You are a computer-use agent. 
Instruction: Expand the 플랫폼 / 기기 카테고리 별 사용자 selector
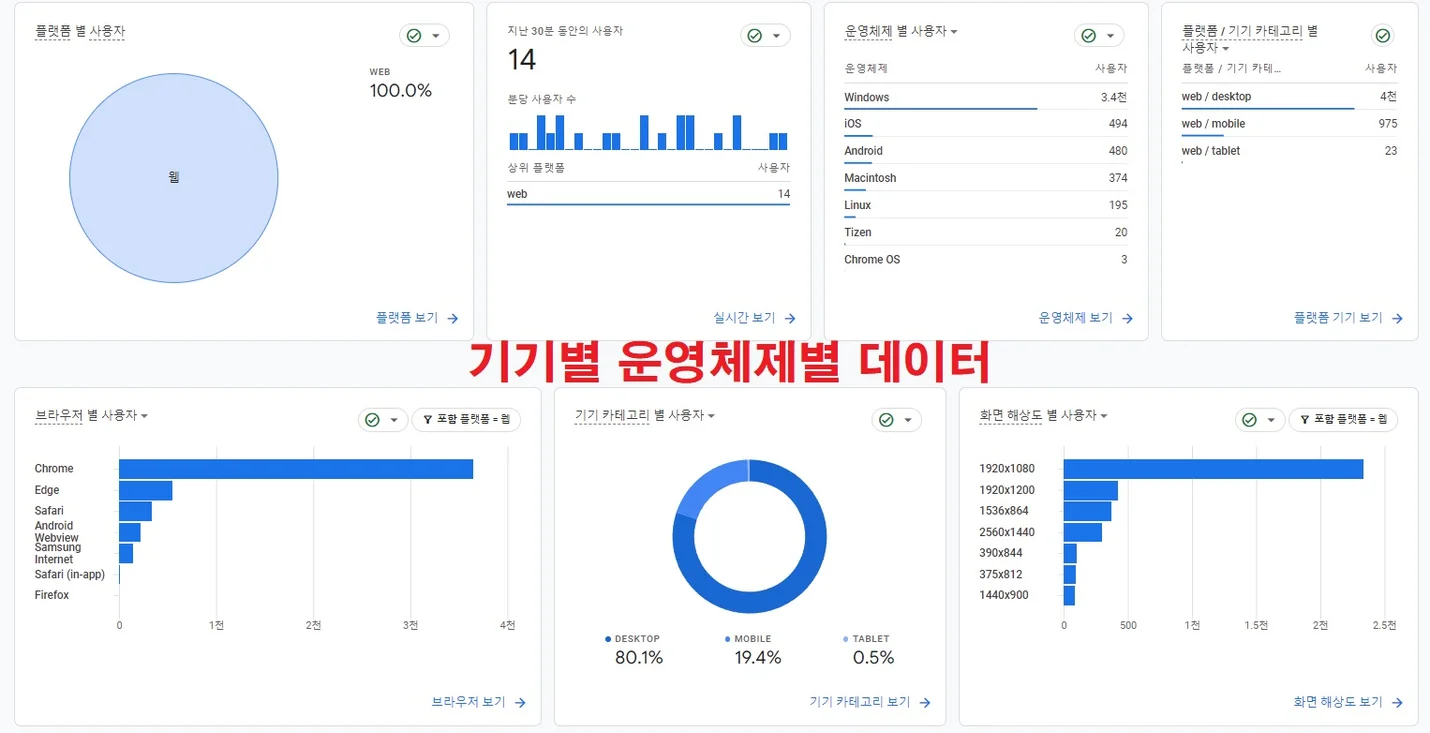pos(1250,39)
